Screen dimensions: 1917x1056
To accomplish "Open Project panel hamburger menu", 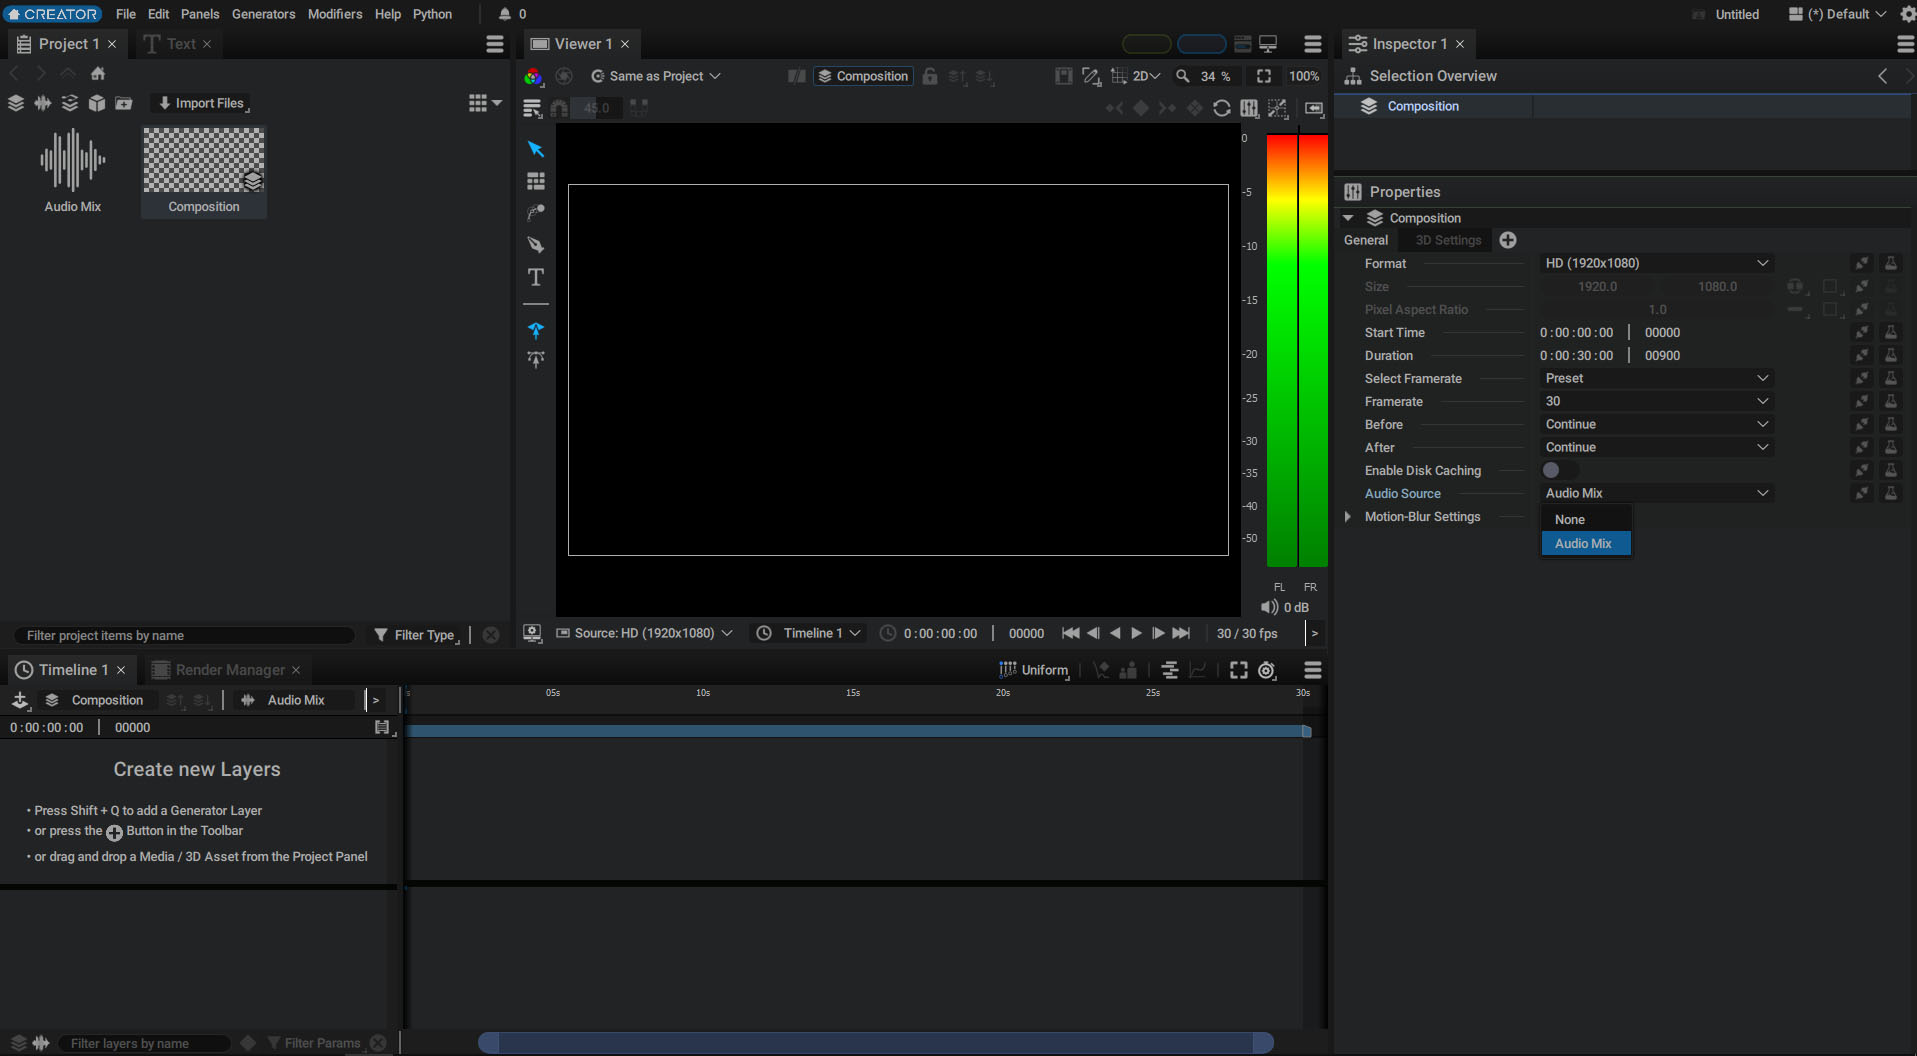I will coord(495,44).
